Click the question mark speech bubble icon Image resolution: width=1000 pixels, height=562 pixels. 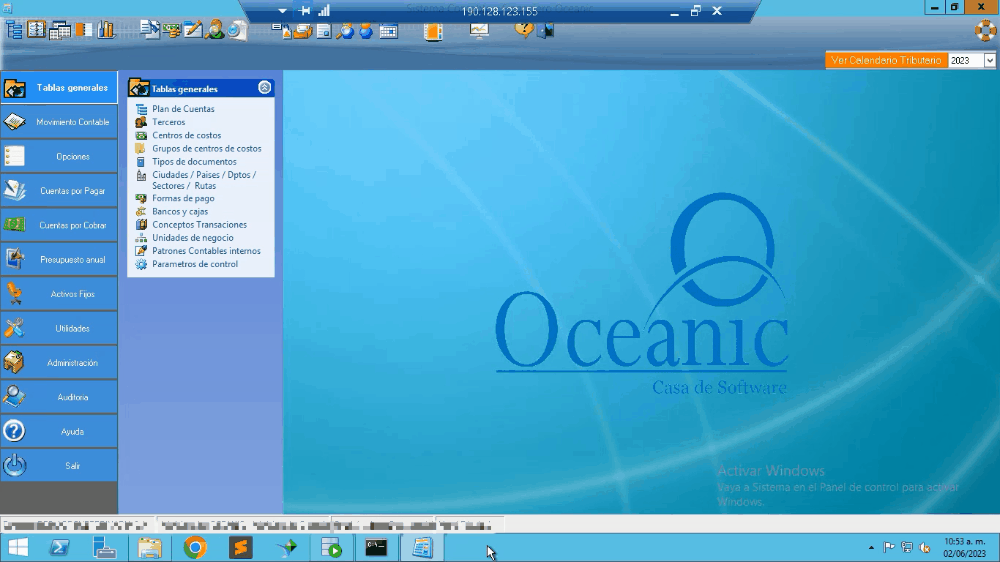coord(524,28)
